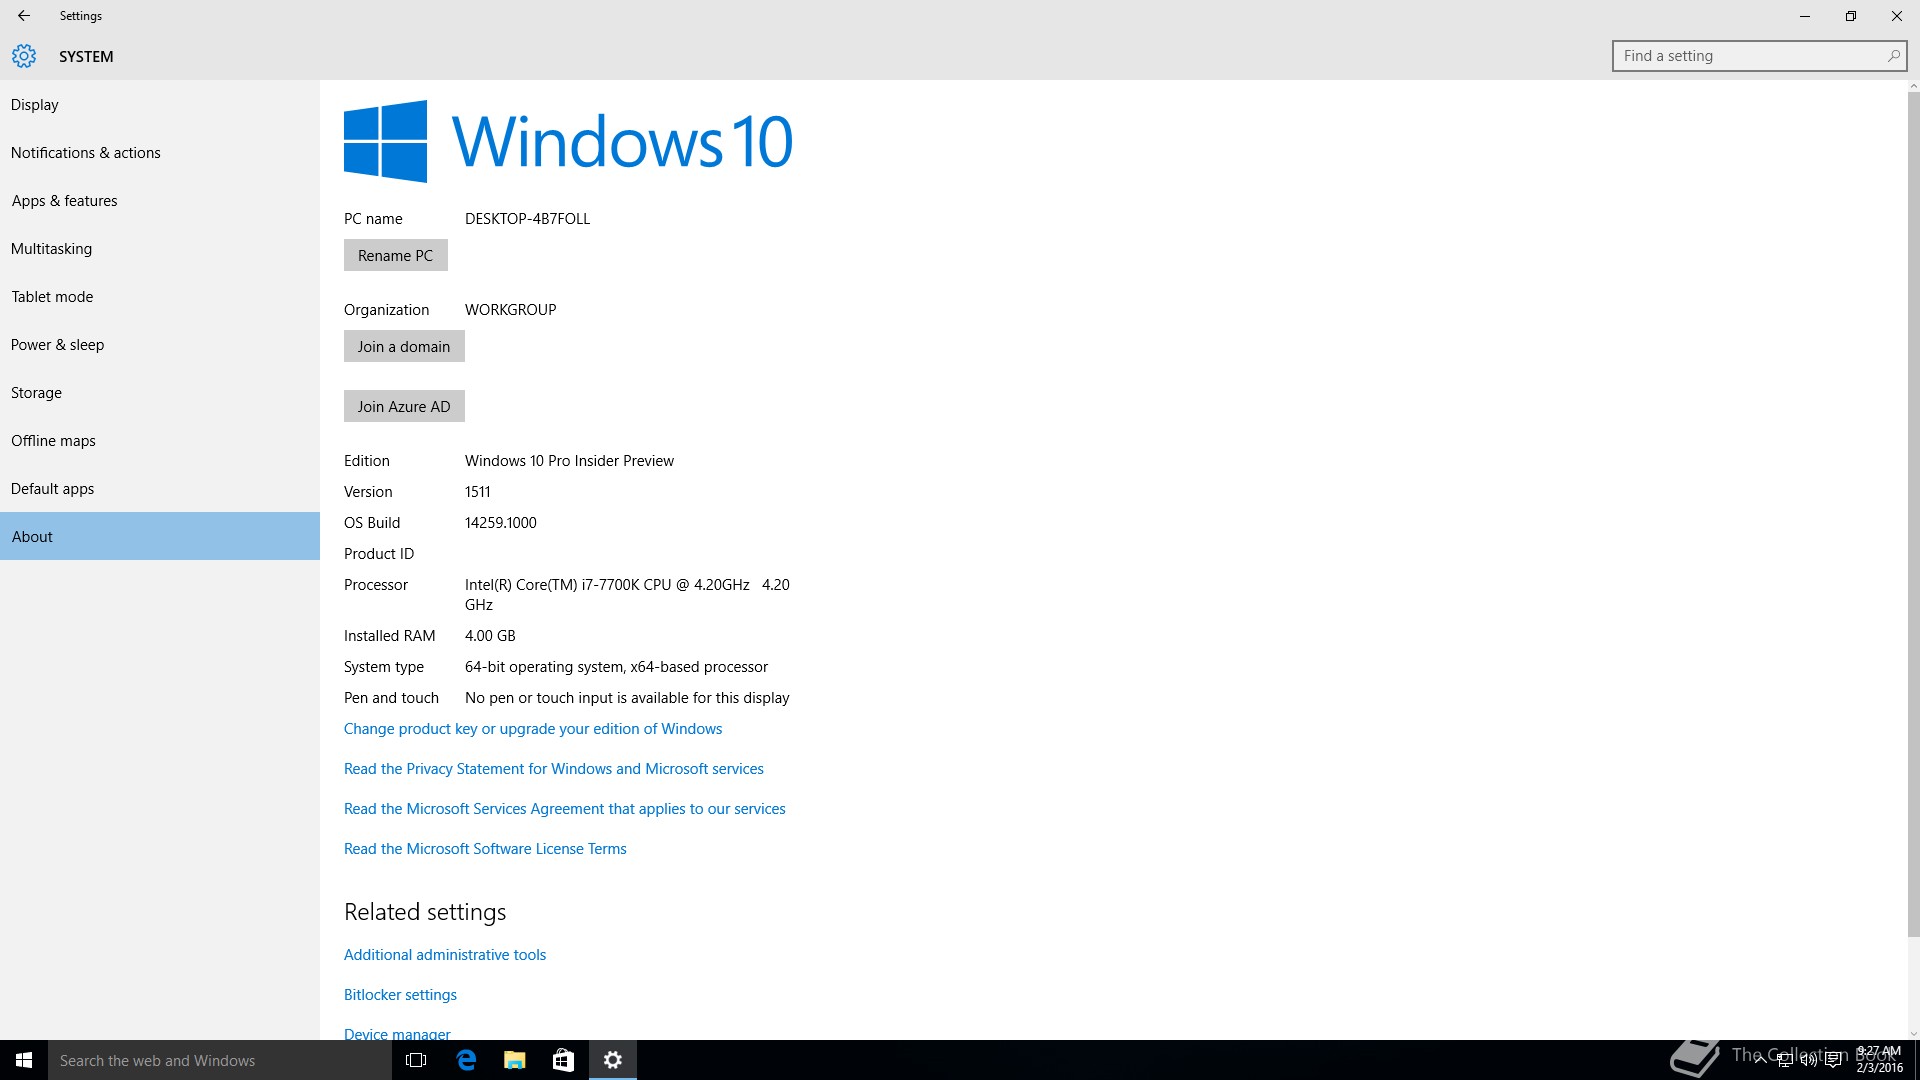Click the Find a setting search box

point(1759,56)
